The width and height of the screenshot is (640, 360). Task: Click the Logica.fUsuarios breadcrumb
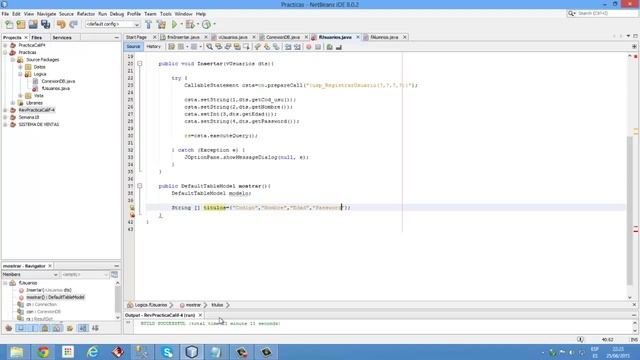click(x=151, y=305)
